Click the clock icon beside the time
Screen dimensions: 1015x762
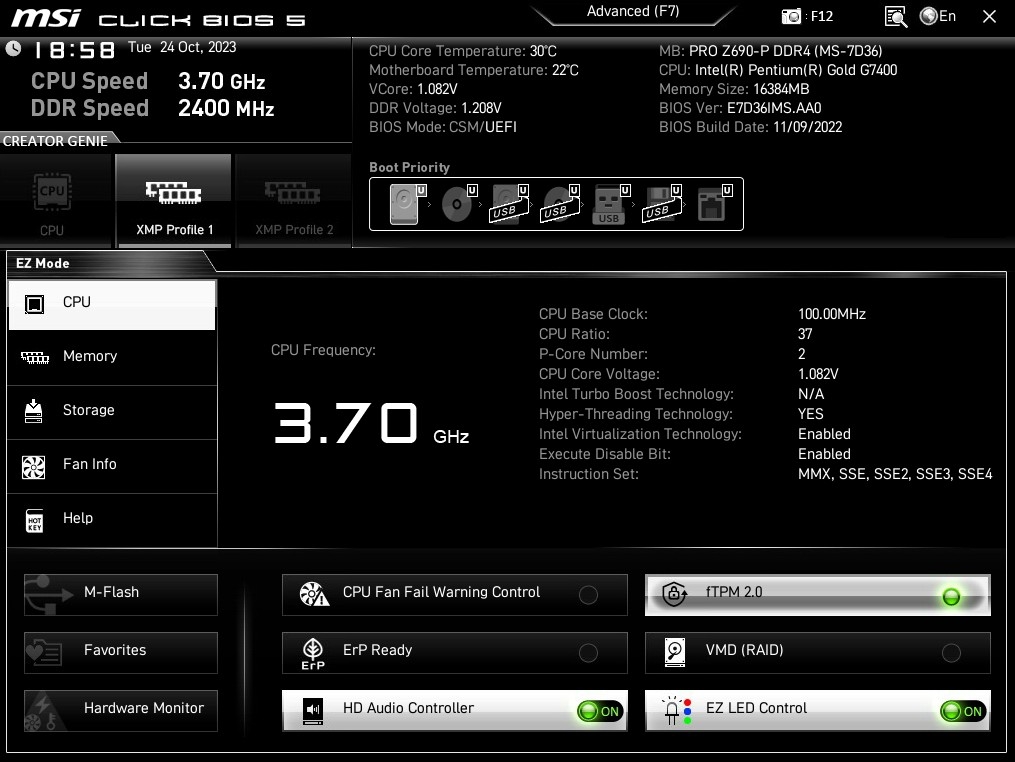[13, 48]
